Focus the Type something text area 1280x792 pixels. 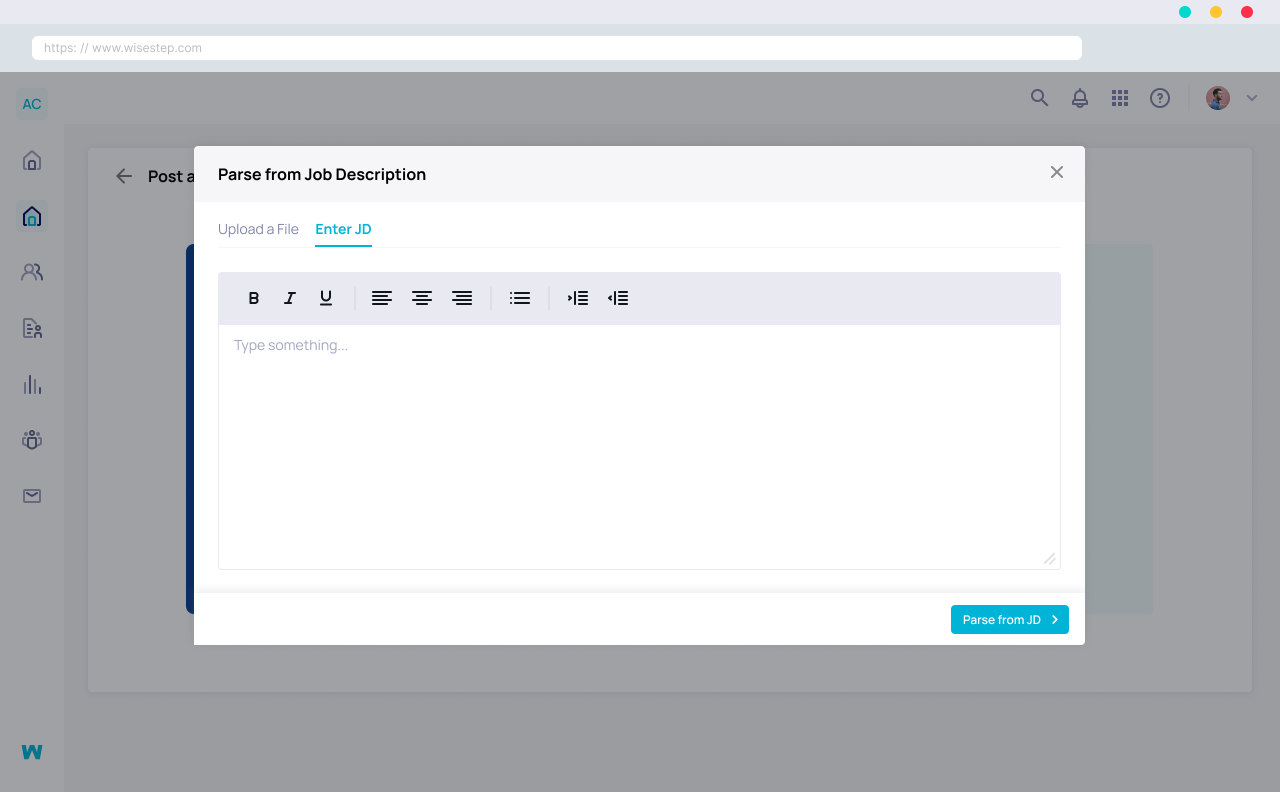(639, 447)
